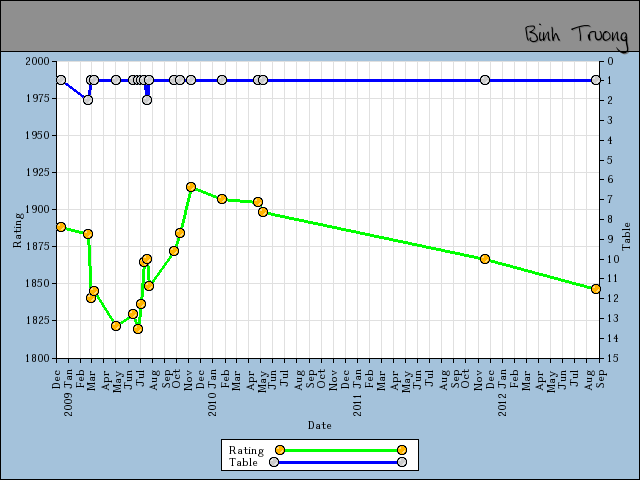Click the '1900' rating axis label
This screenshot has height=480, width=640.
pos(37,209)
